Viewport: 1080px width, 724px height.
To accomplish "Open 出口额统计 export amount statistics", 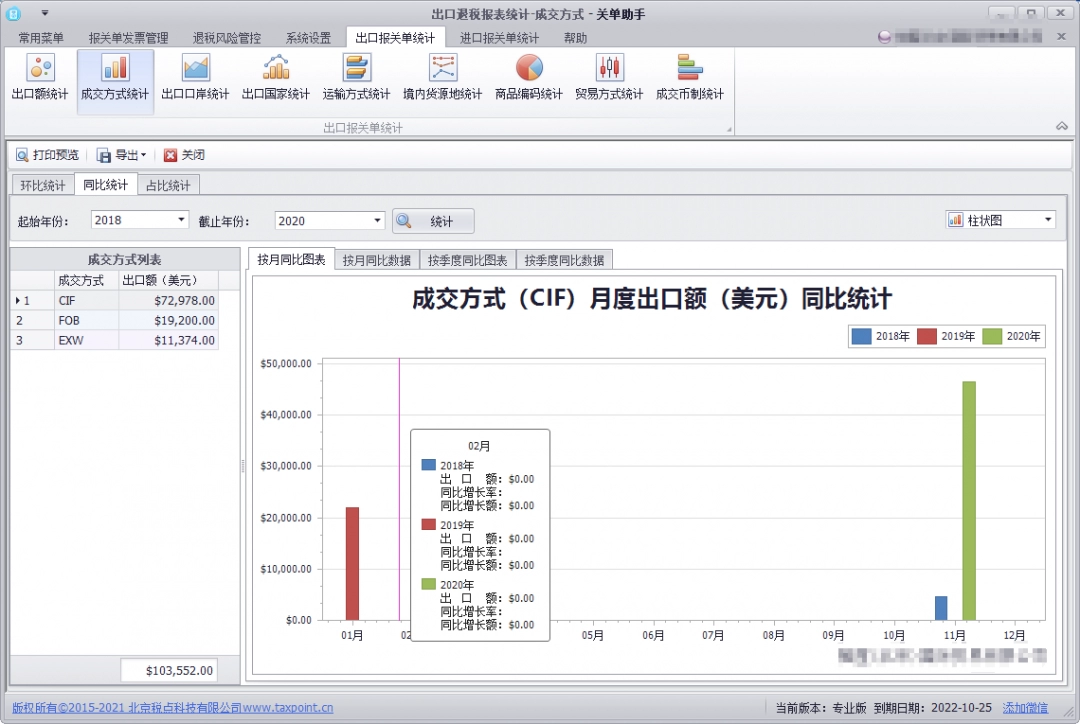I will click(40, 78).
